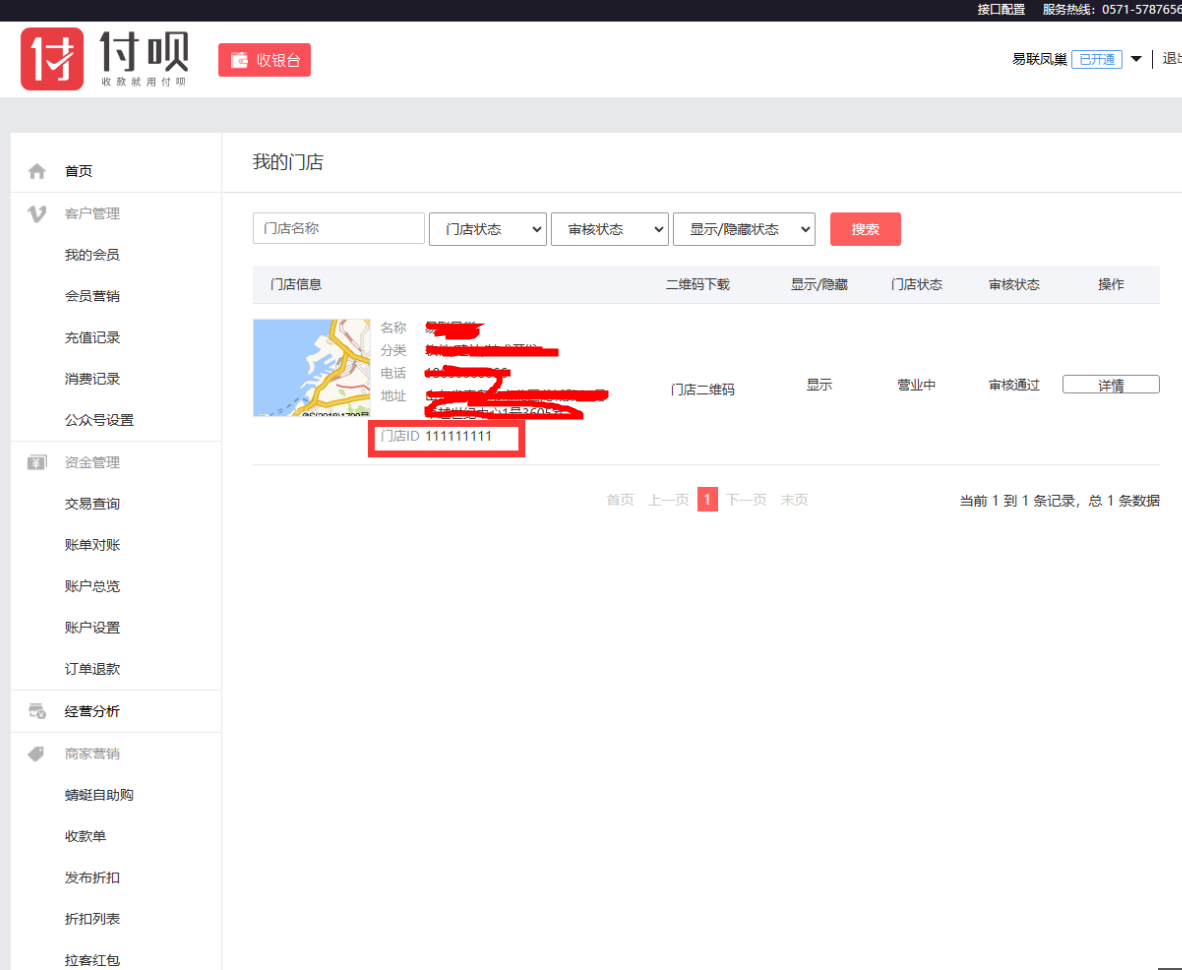Open the 审核状态 dropdown
Viewport: 1182px width, 970px height.
pos(609,229)
